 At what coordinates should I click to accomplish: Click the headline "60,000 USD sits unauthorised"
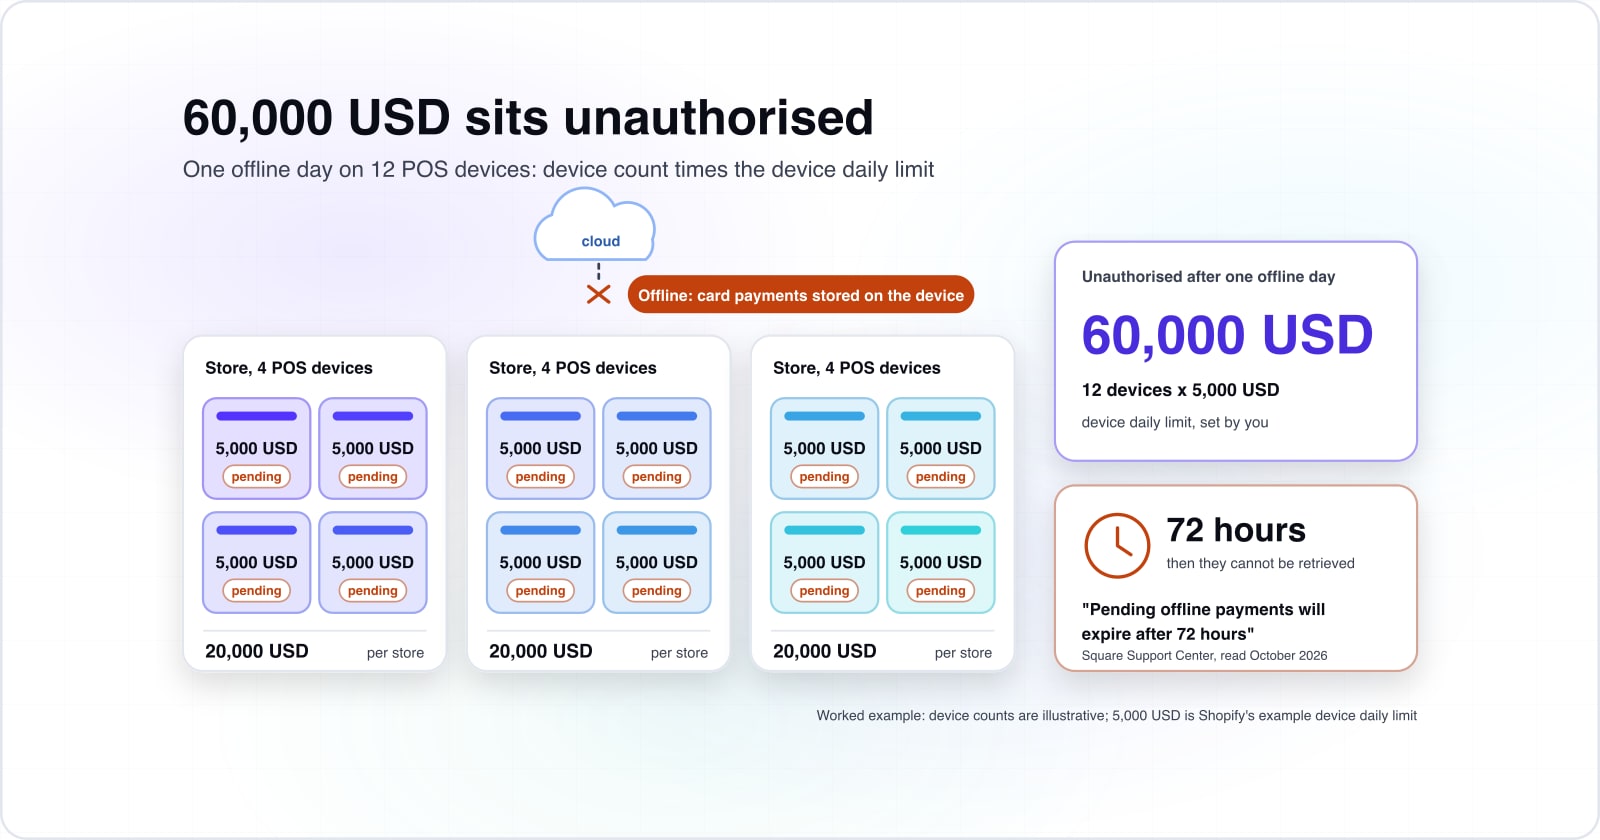point(528,118)
